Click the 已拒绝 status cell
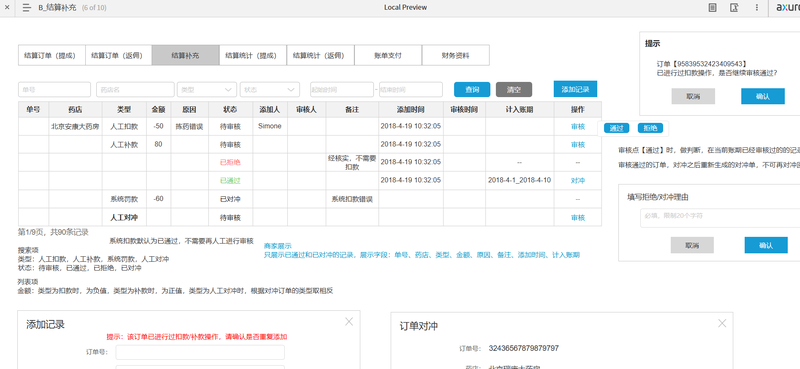Image resolution: width=800 pixels, height=369 pixels. [x=230, y=162]
